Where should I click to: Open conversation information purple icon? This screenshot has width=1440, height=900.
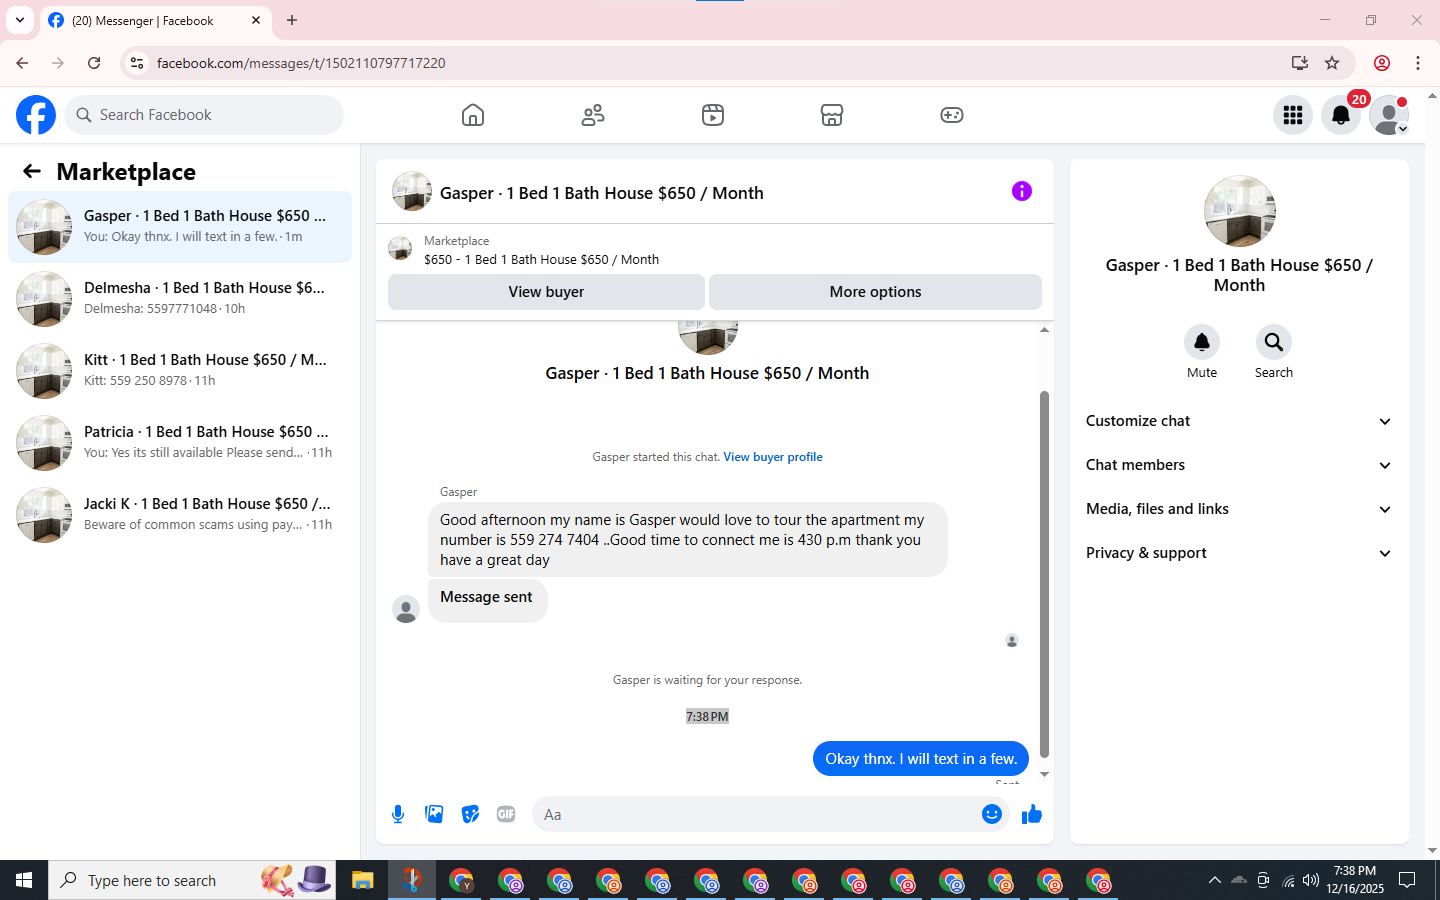(x=1021, y=191)
